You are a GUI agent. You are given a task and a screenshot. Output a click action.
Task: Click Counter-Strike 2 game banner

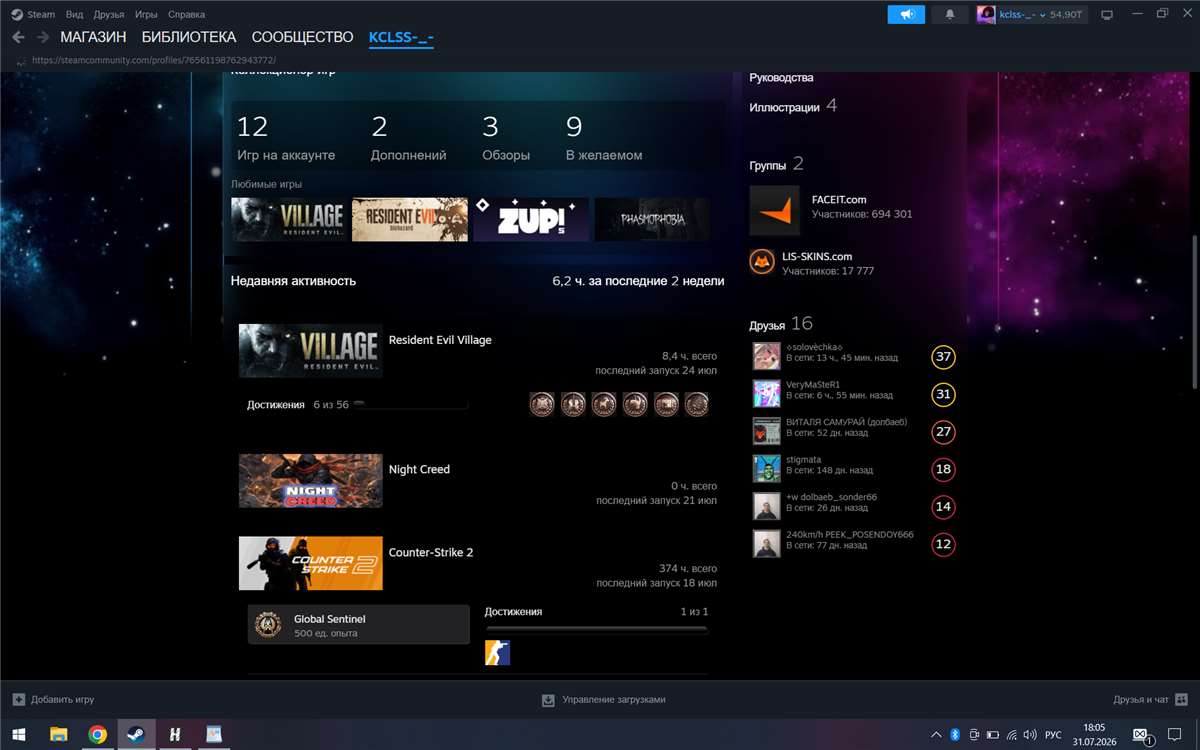[x=310, y=563]
